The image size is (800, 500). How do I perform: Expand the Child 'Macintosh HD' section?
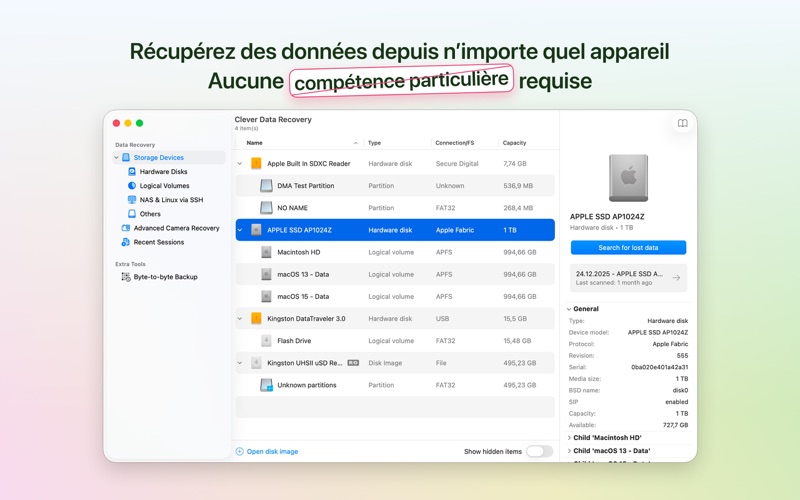[569, 438]
